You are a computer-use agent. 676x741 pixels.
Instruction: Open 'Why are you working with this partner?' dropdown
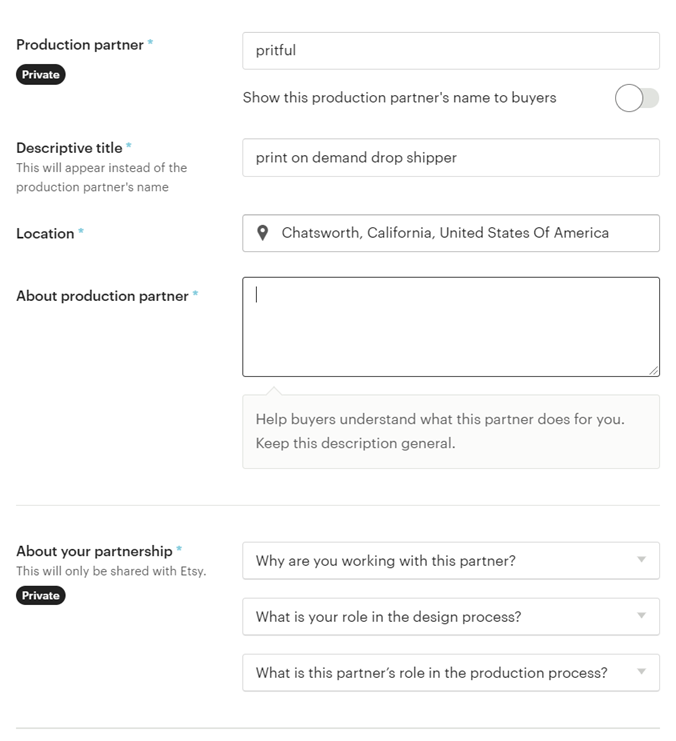pyautogui.click(x=451, y=560)
